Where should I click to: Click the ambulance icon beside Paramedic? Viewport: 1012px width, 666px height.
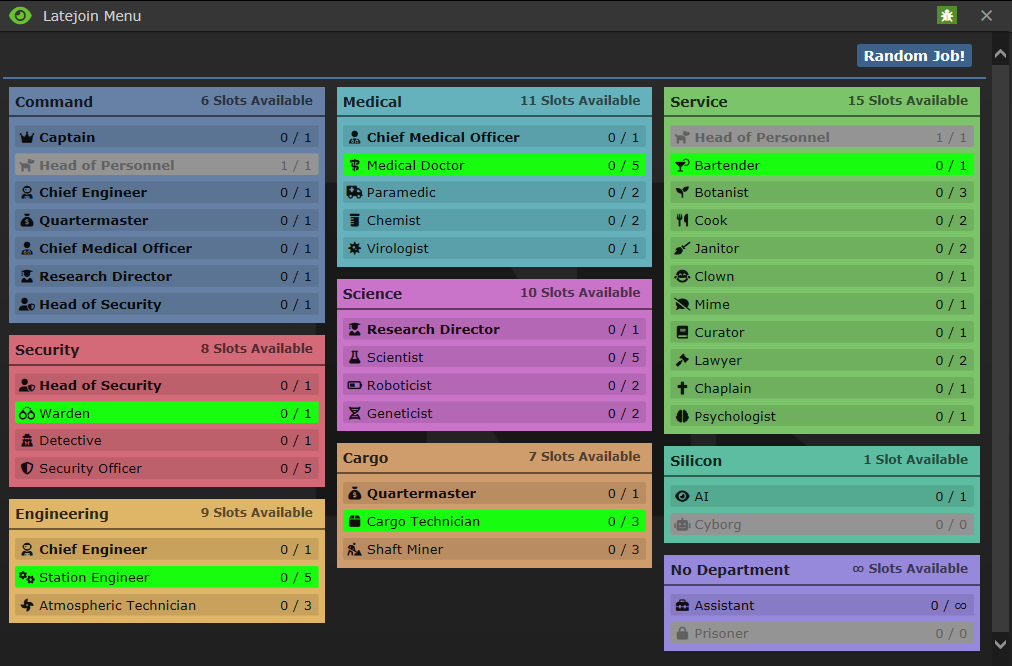coord(354,192)
